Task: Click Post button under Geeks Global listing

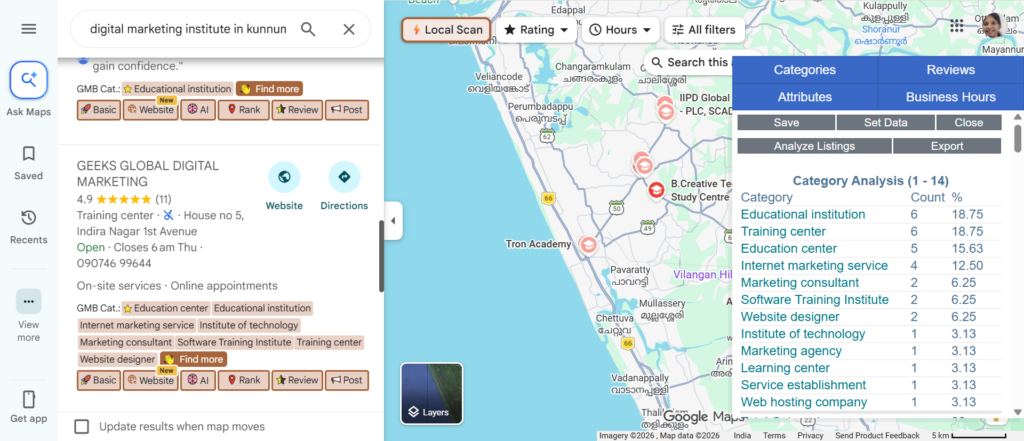Action: (347, 380)
